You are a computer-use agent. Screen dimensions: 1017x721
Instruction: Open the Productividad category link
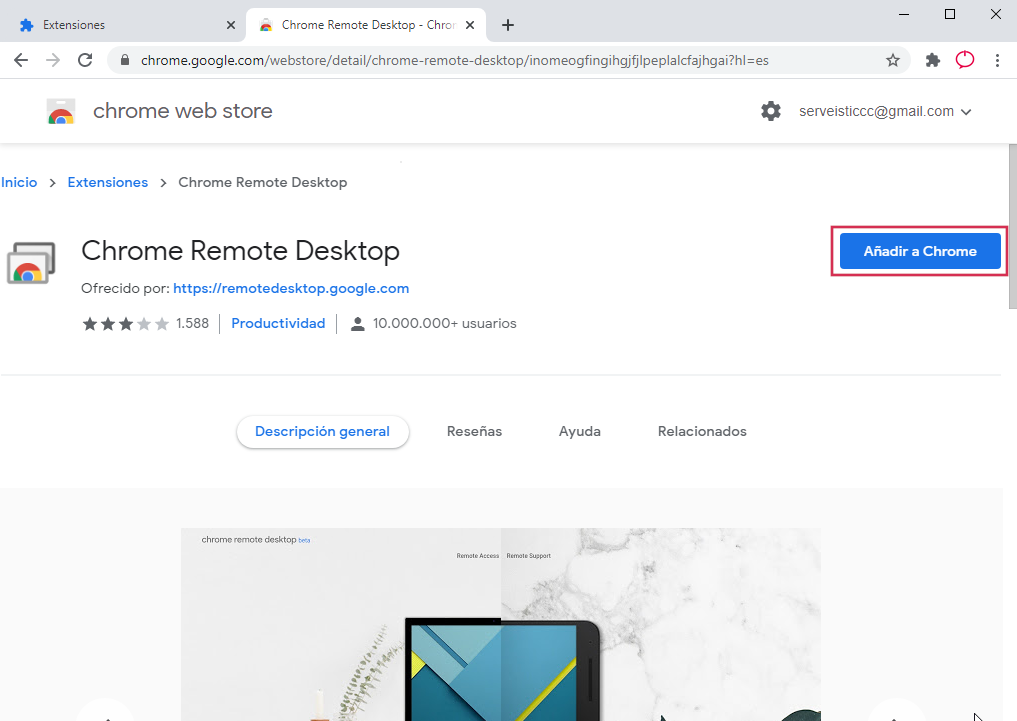(x=278, y=324)
